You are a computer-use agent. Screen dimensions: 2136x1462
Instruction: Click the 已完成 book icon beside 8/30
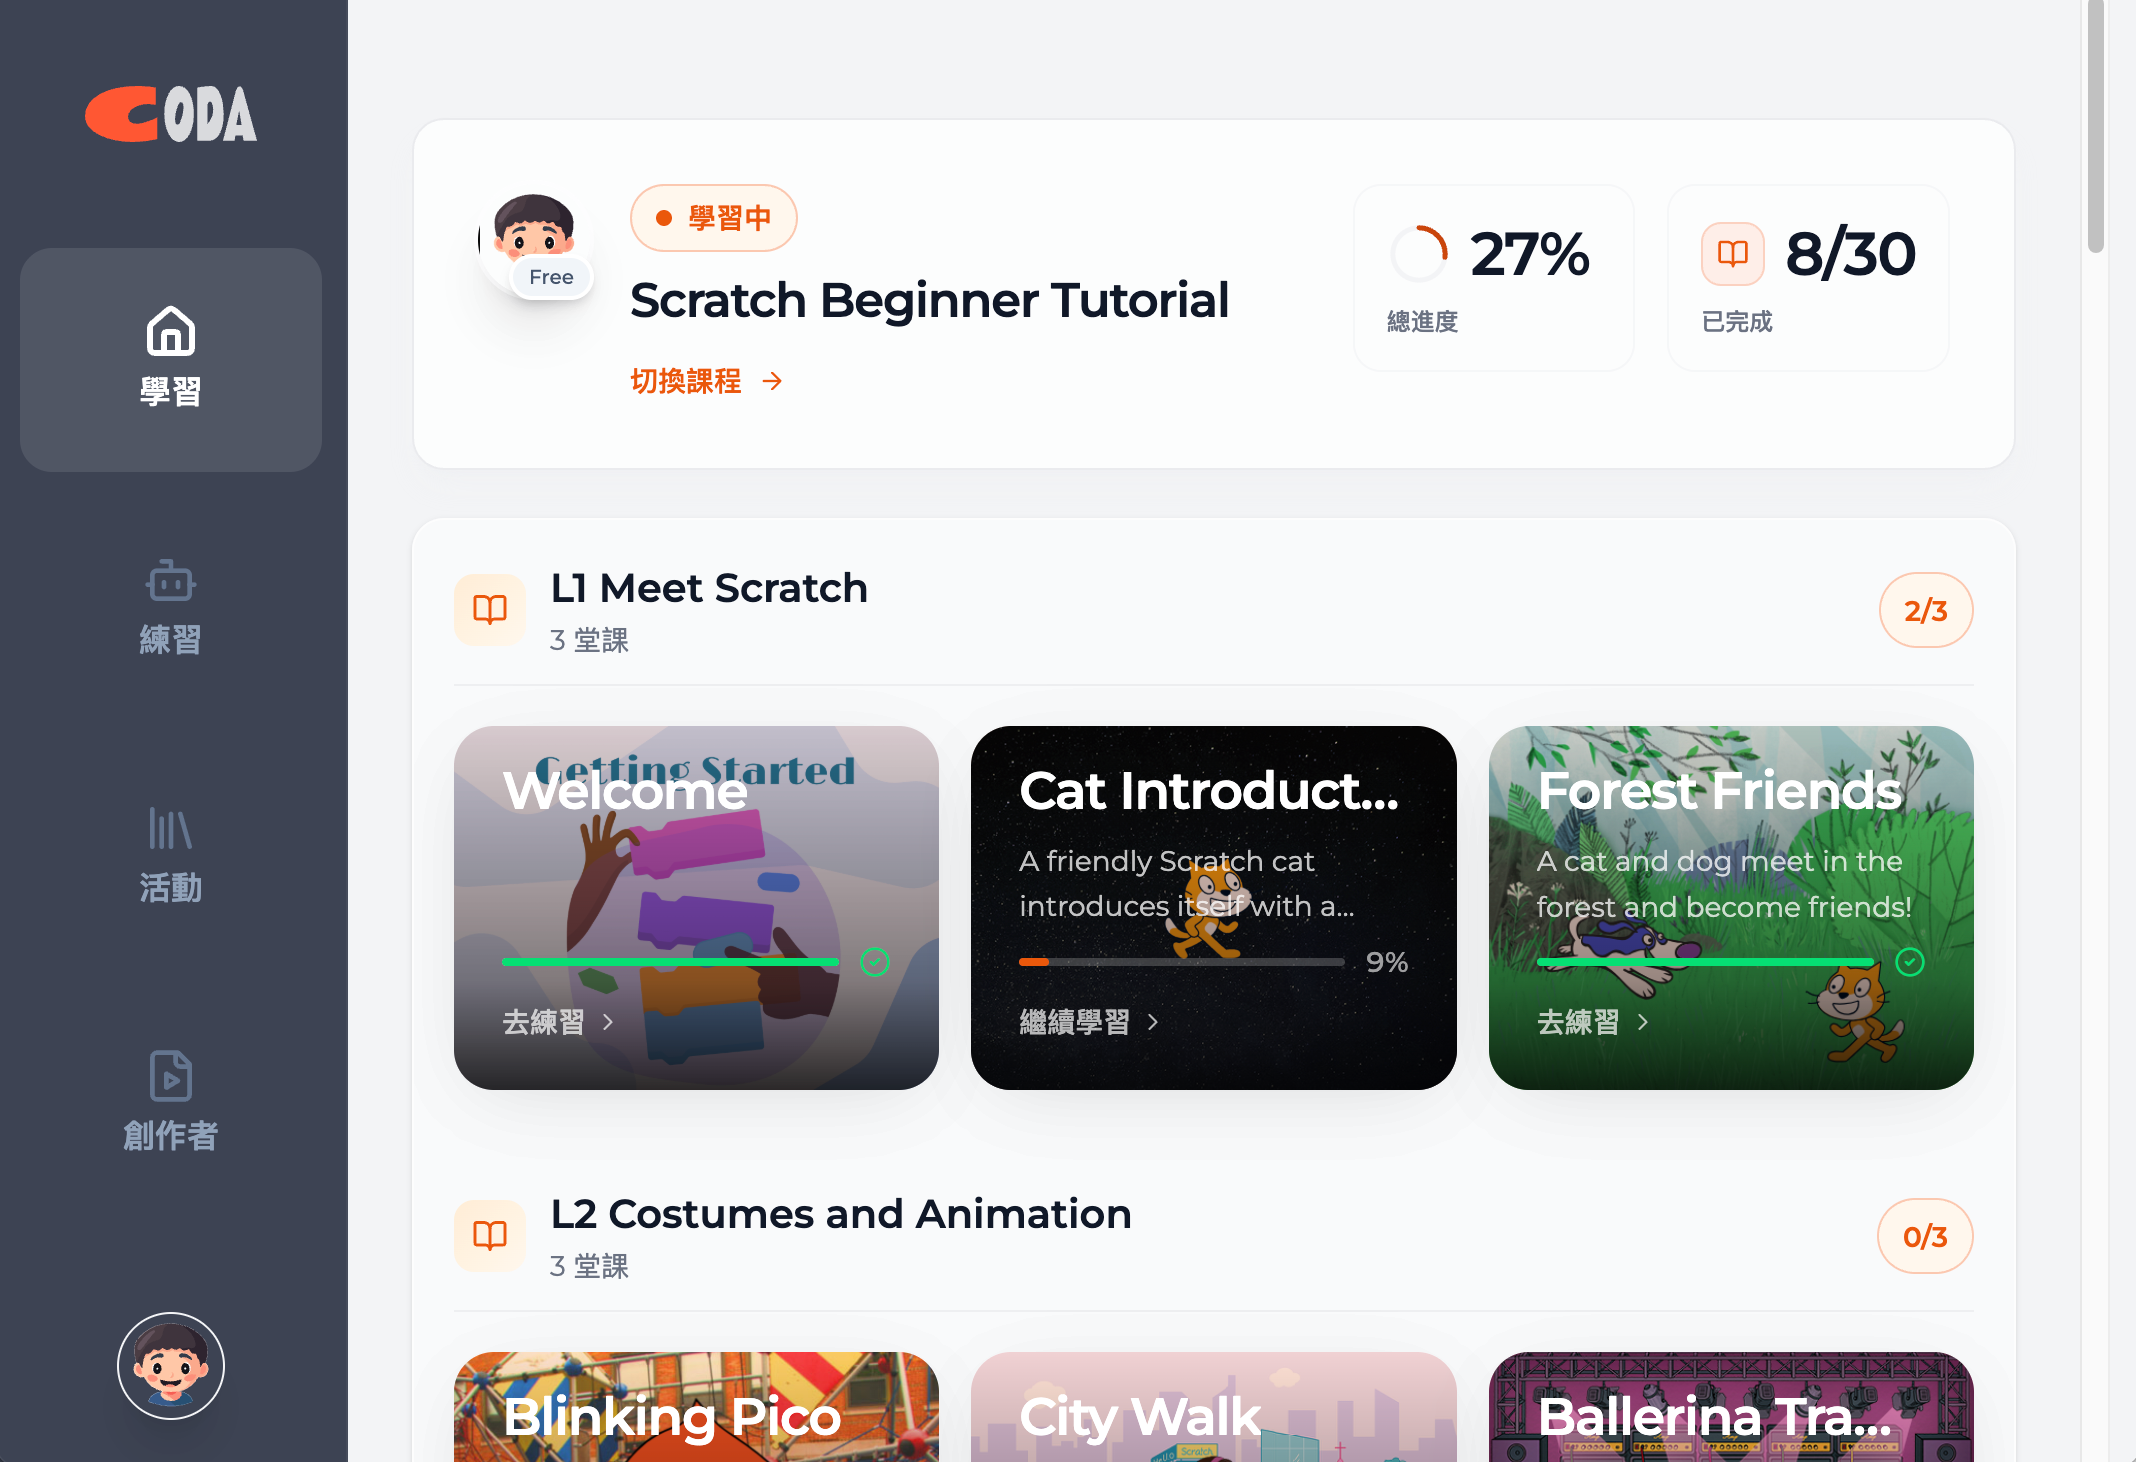(x=1732, y=254)
